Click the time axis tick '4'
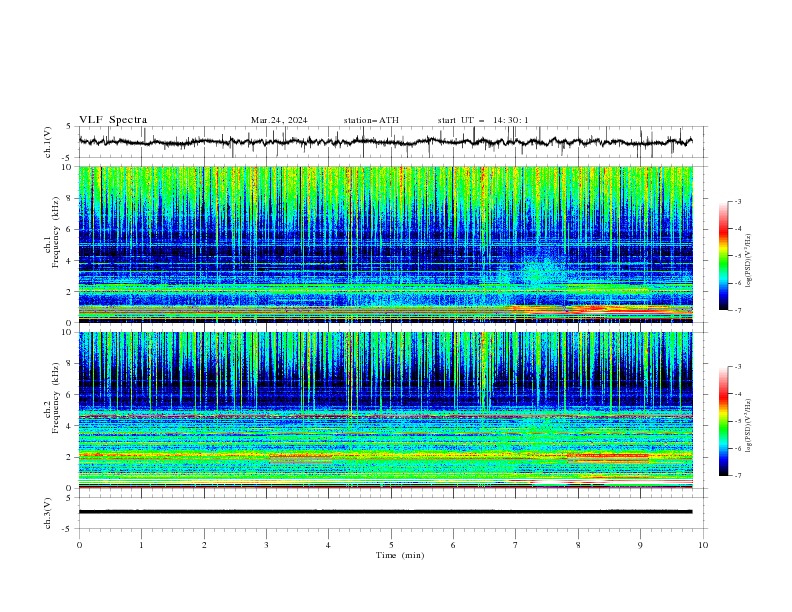 329,545
